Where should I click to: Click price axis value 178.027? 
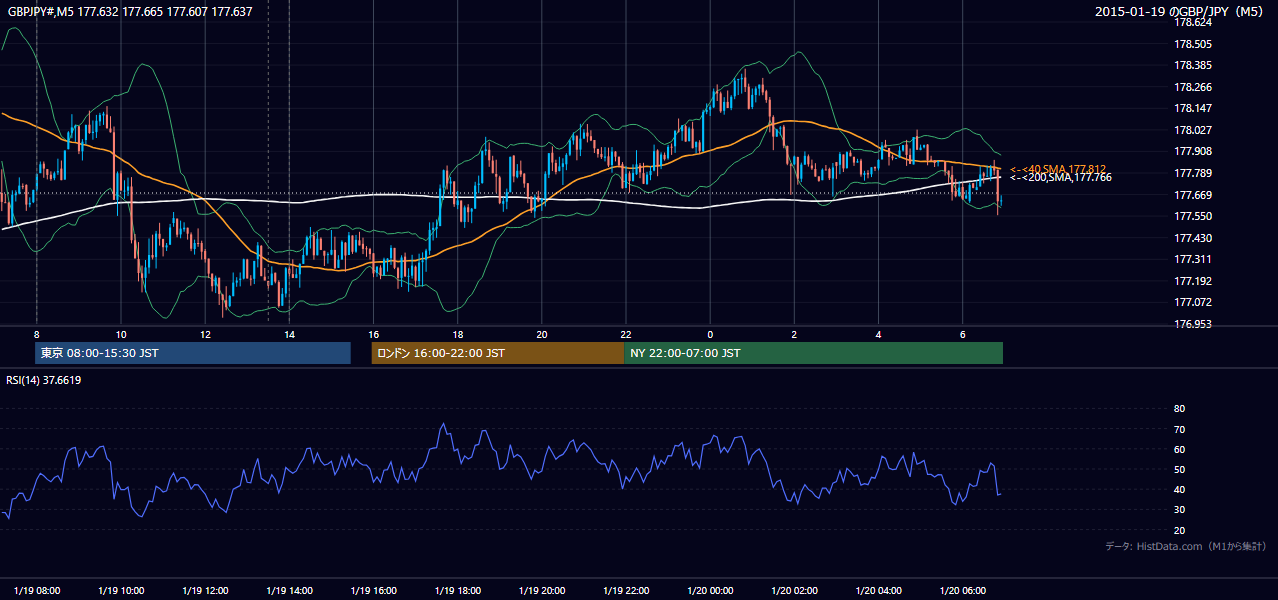click(1193, 130)
